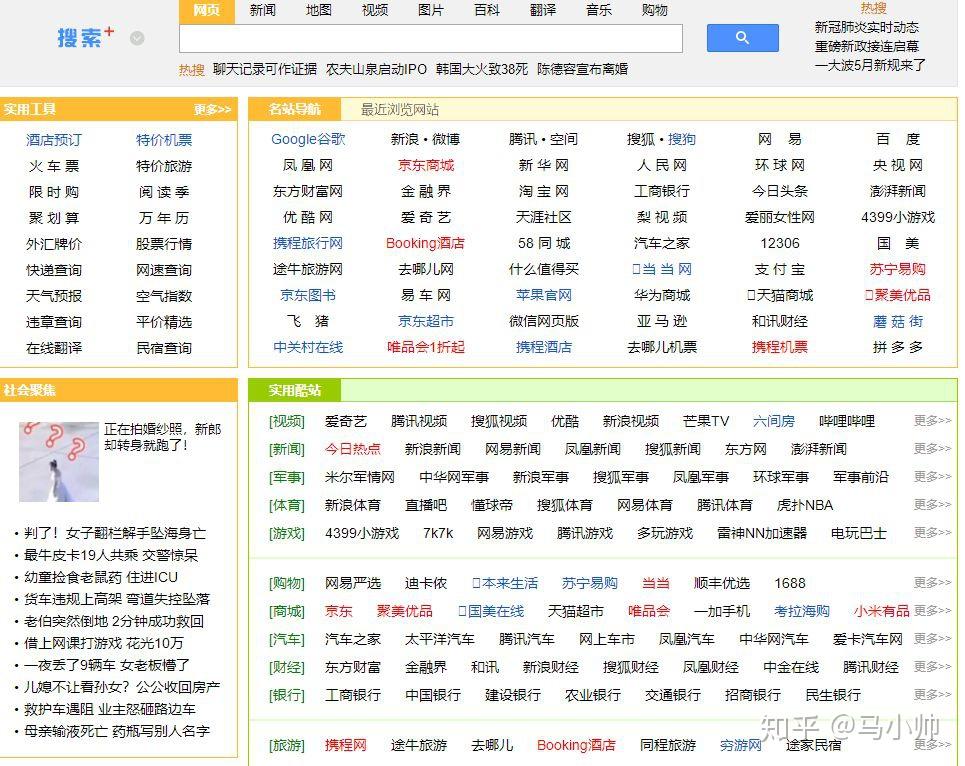This screenshot has height=766, width=965.
Task: Open the [银行] category label
Action: coord(287,695)
